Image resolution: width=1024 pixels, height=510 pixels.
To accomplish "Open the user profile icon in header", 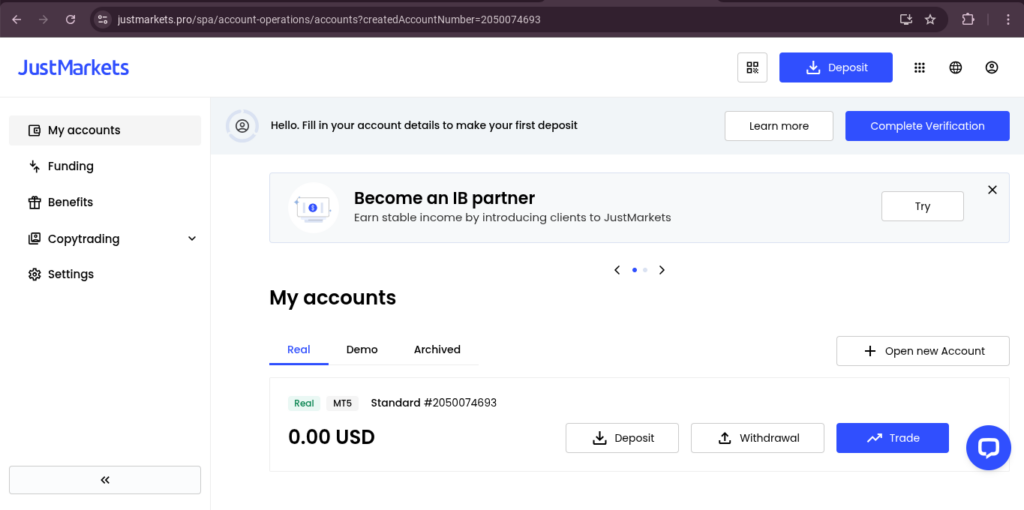I will pyautogui.click(x=991, y=67).
